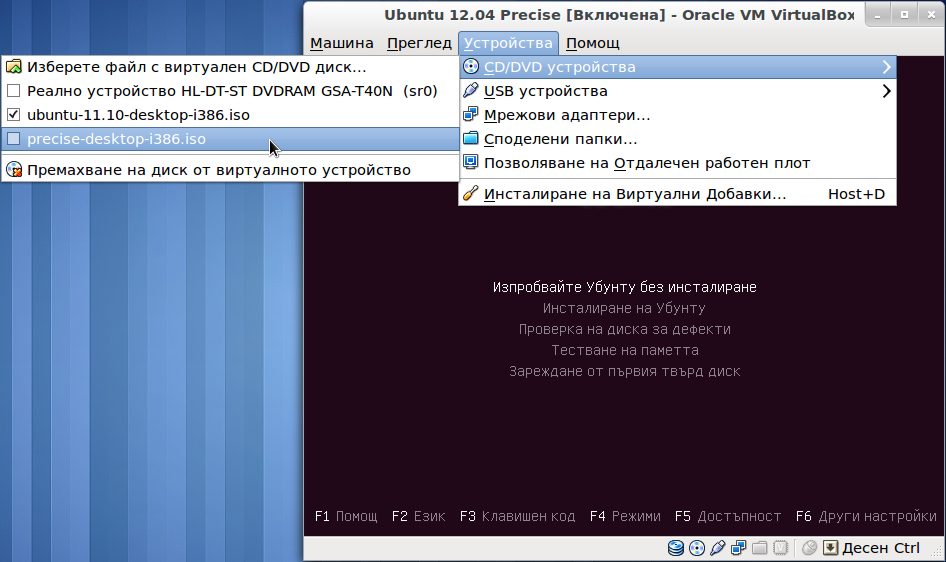
Task: Click F2 Език at the boot screen
Action: 418,516
